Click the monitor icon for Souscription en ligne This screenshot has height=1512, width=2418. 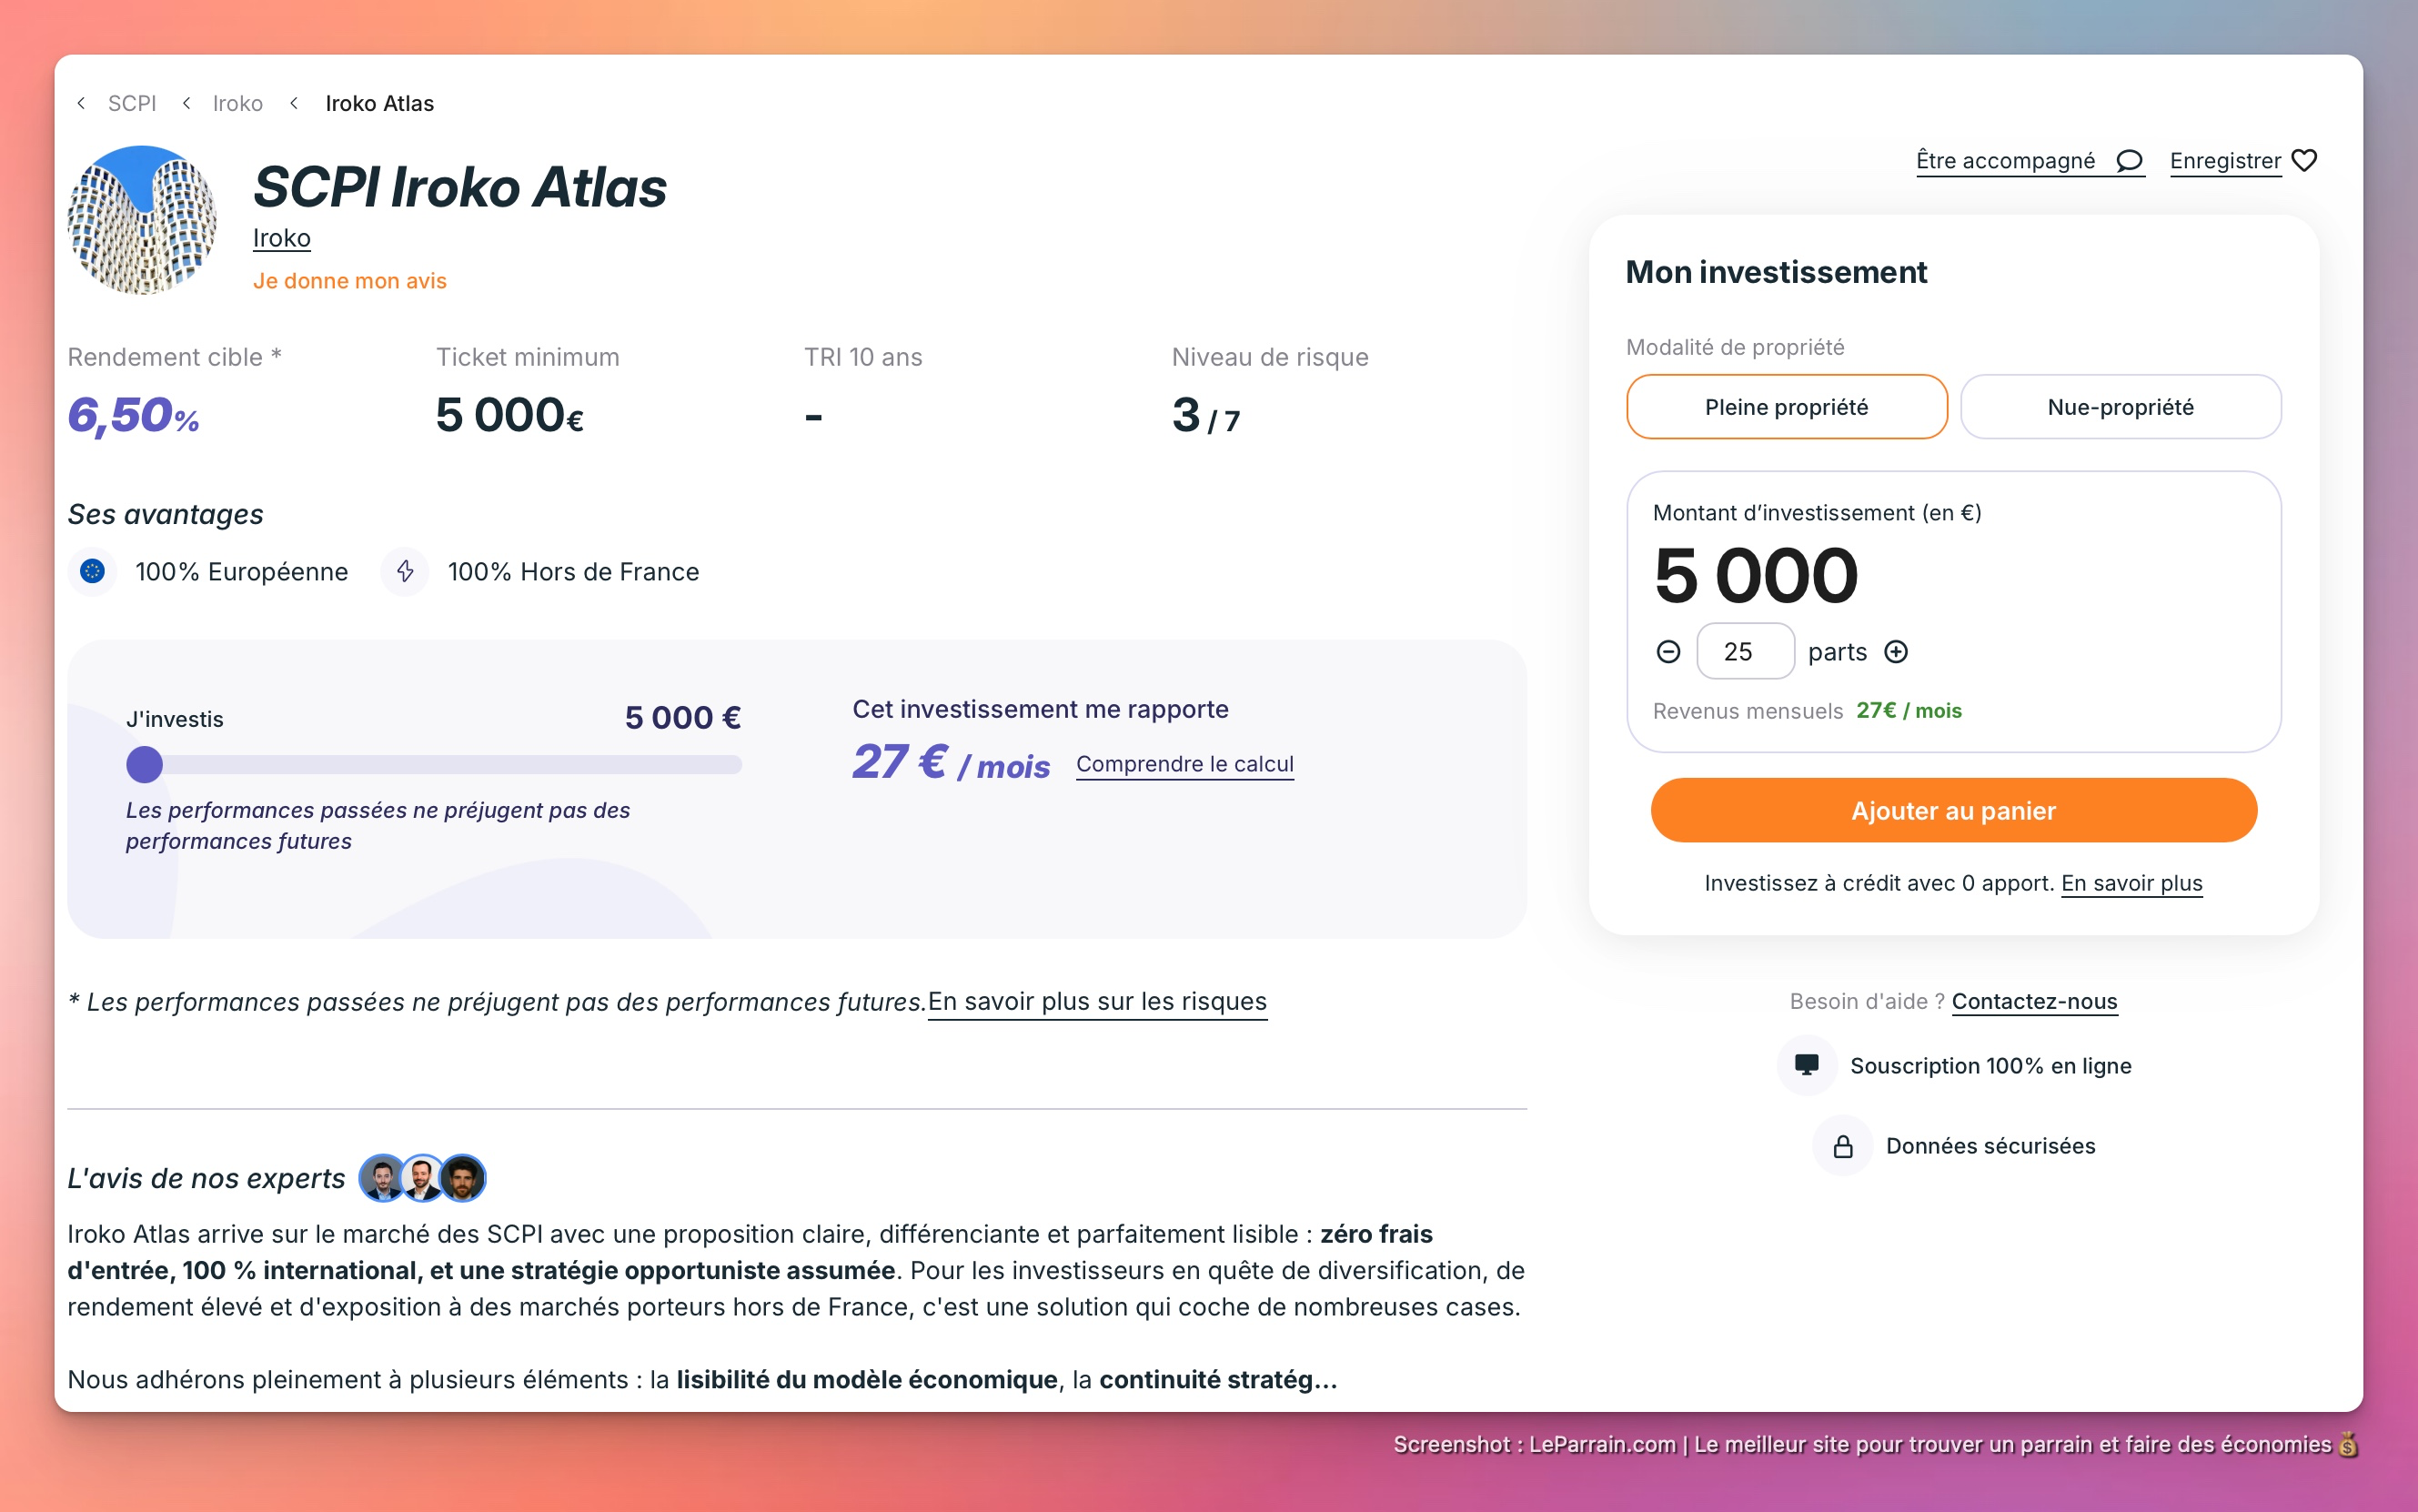pos(1806,1065)
